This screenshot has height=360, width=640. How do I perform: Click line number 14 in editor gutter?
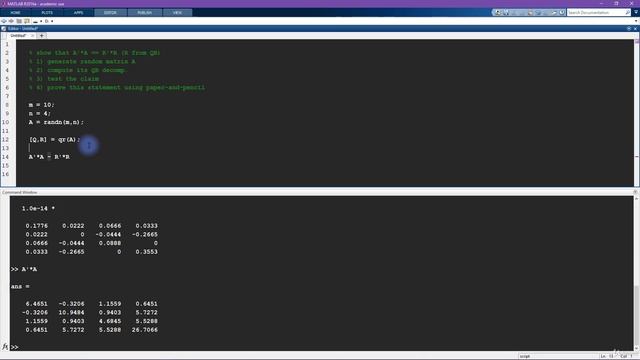pyautogui.click(x=5, y=157)
